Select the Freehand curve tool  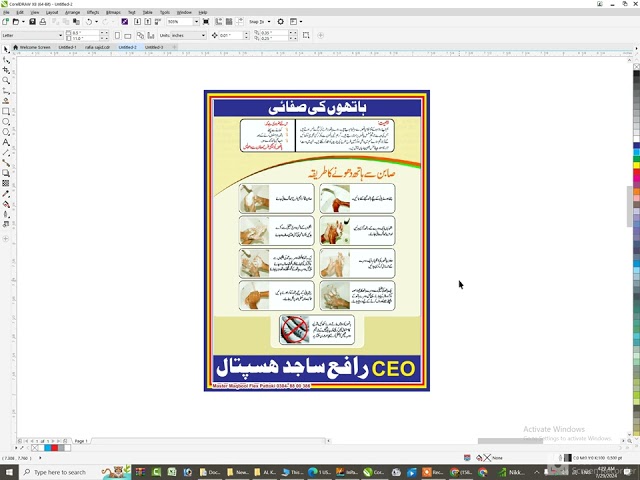tap(6, 91)
